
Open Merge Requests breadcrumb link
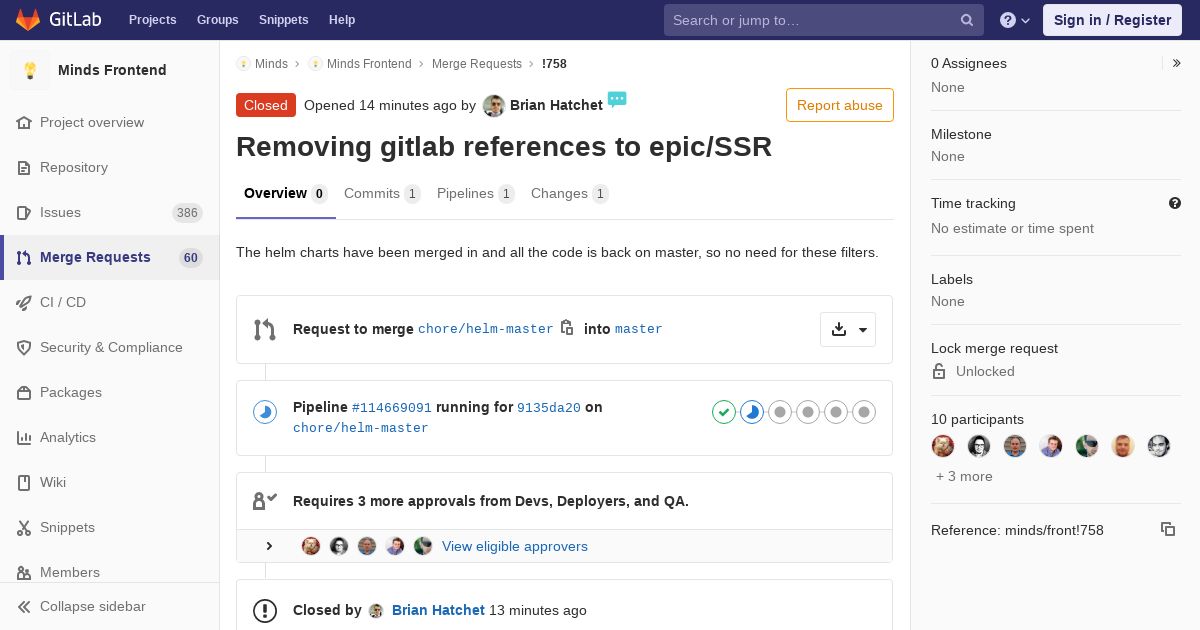point(477,63)
